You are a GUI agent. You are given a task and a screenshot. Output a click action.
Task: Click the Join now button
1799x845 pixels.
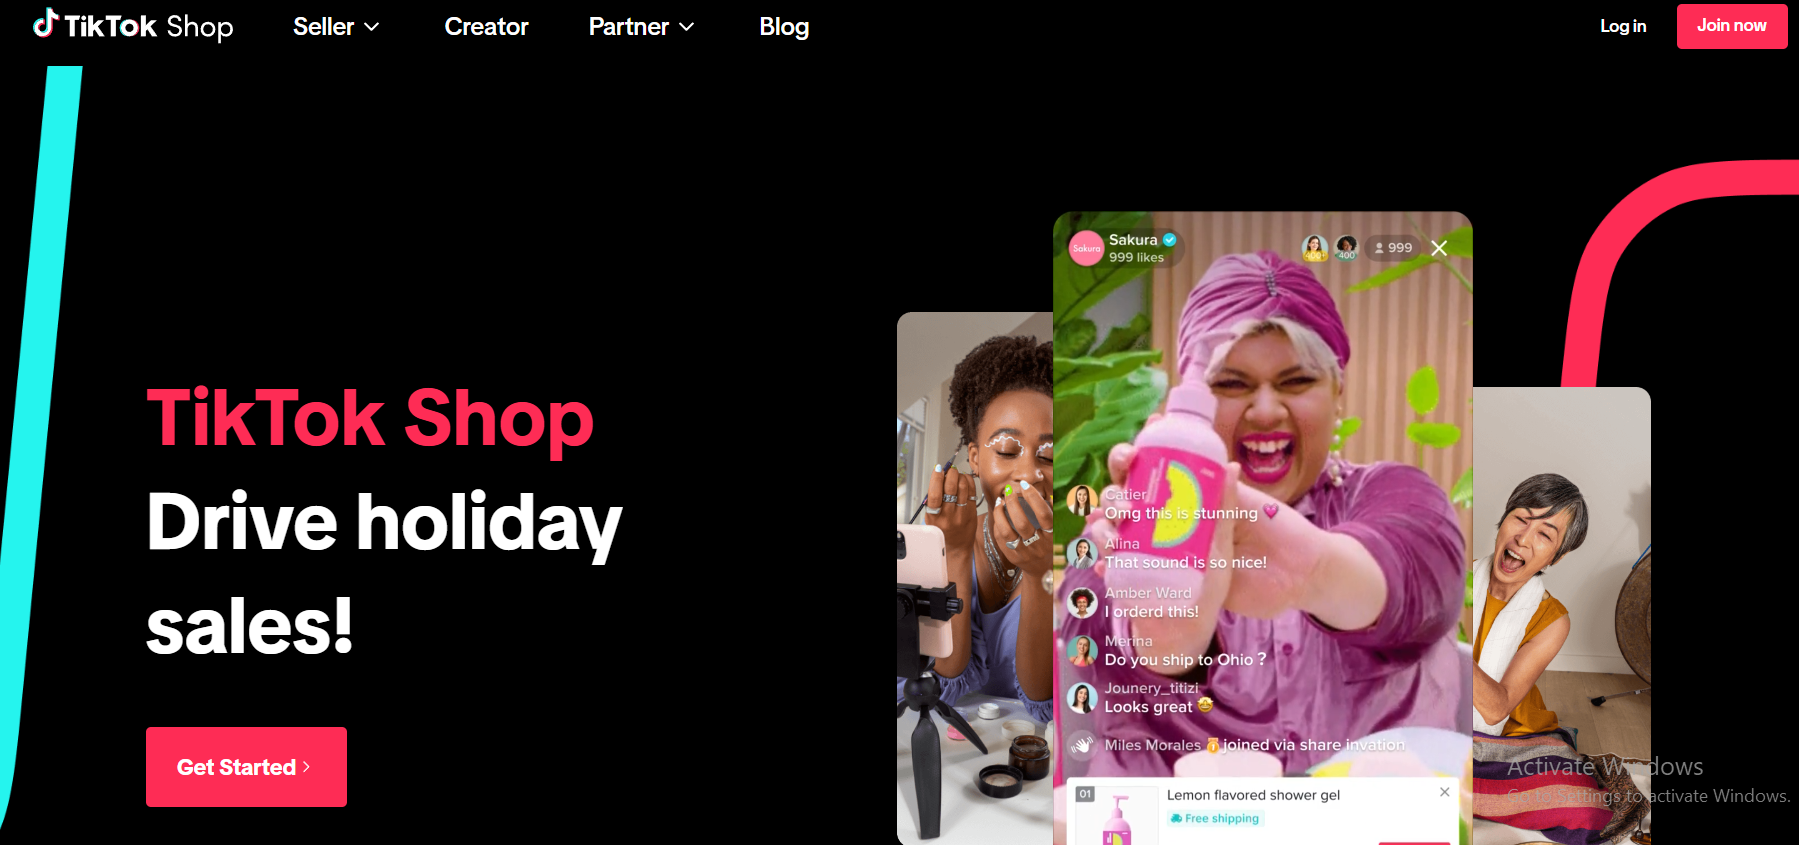point(1732,26)
